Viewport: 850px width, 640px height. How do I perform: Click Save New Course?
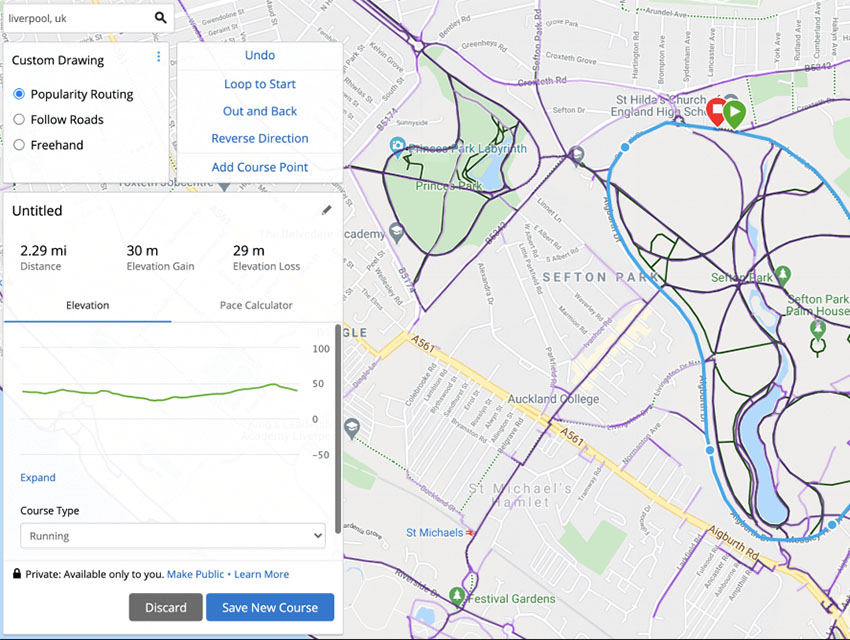coord(270,607)
